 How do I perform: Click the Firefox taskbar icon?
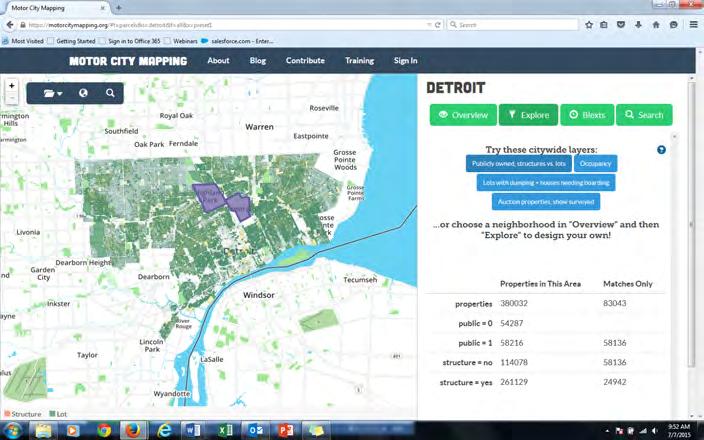click(133, 431)
